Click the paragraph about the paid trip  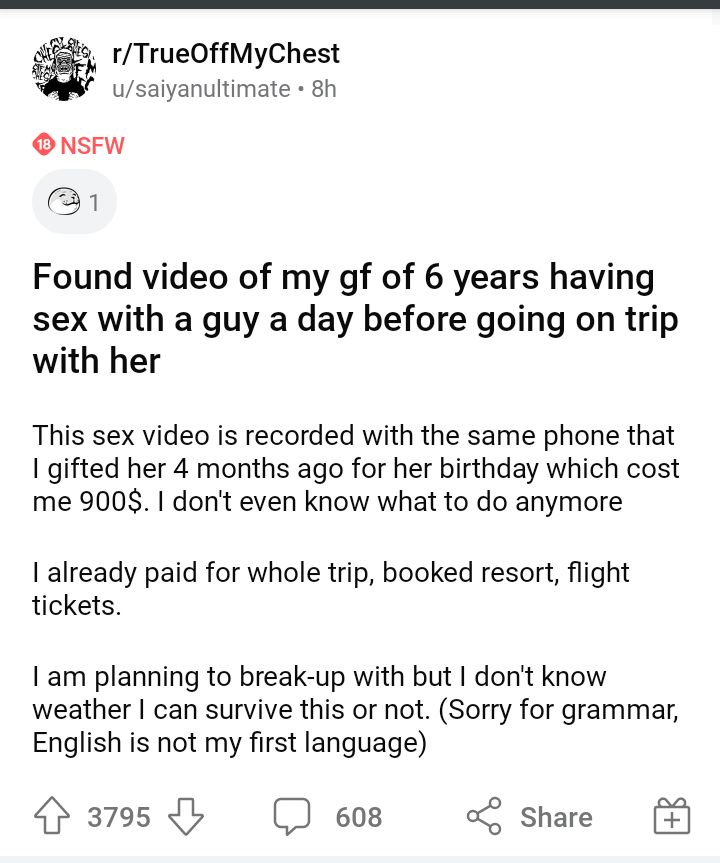click(331, 589)
